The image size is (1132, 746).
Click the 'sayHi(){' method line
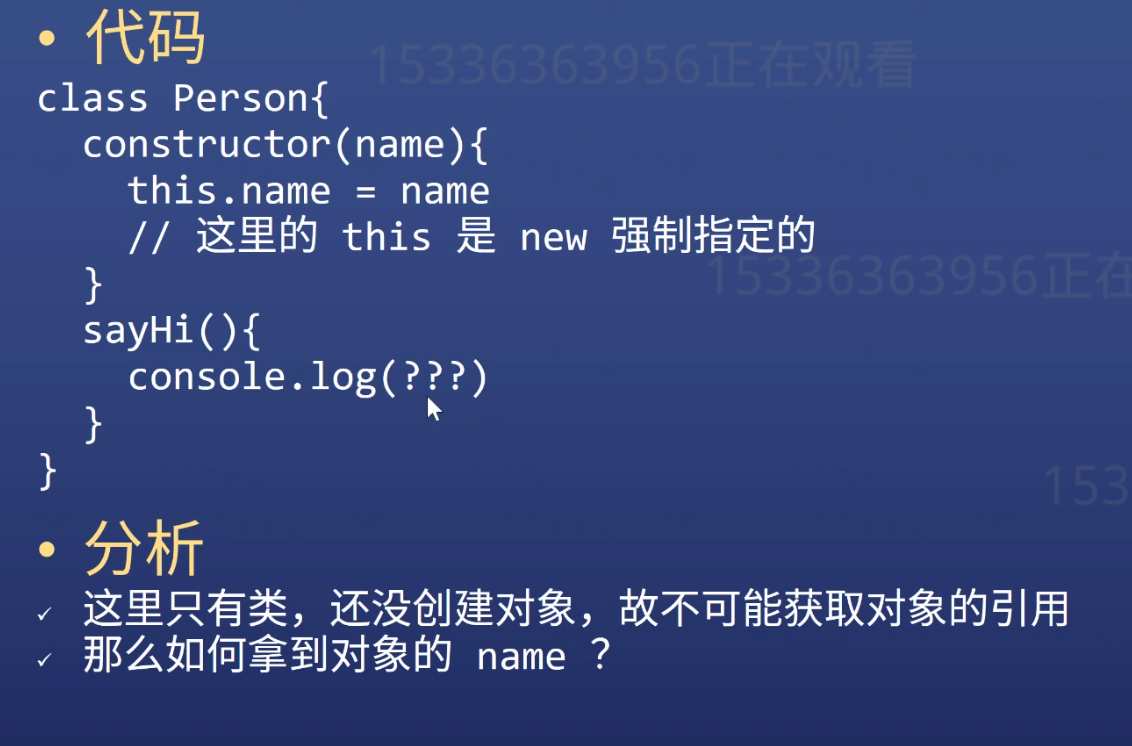click(x=172, y=331)
